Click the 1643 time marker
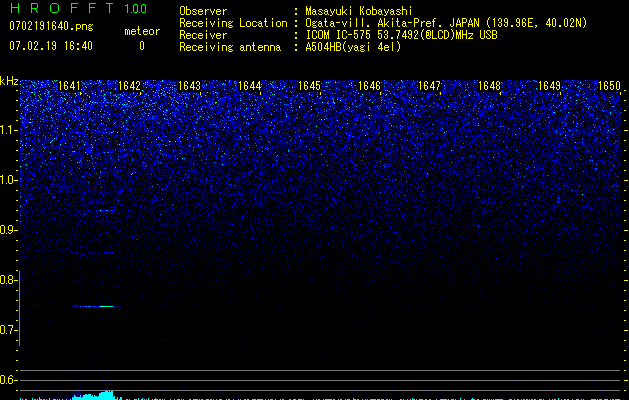The width and height of the screenshot is (629, 400). (x=189, y=86)
